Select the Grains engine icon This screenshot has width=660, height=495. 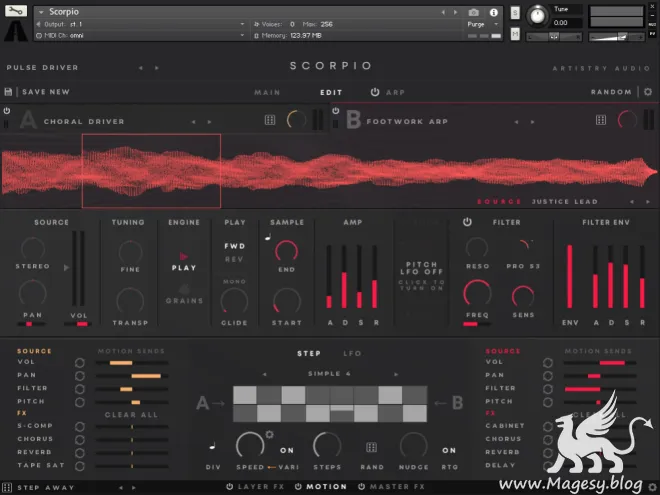(184, 289)
